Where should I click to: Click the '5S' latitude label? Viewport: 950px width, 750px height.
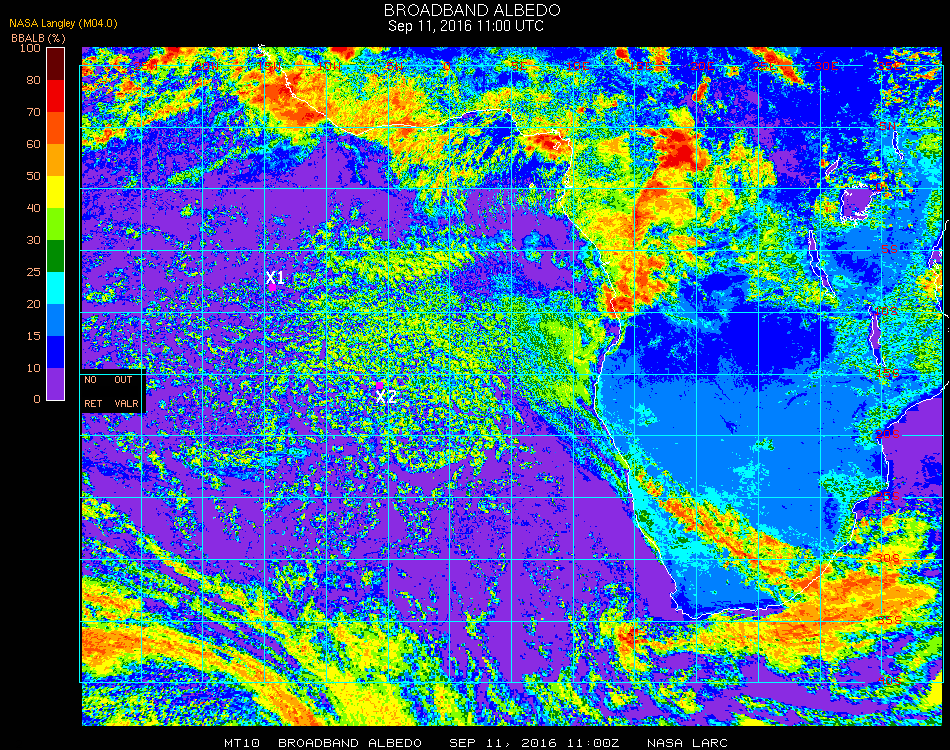(889, 250)
